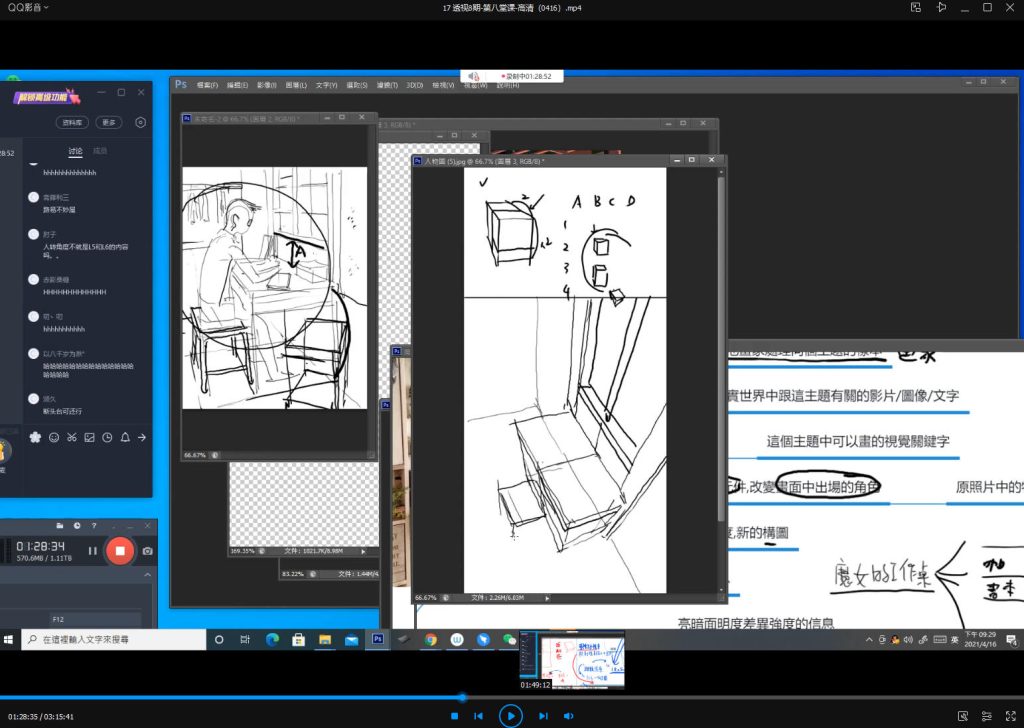
Task: Open the 資料庫 button in chat panel
Action: click(x=72, y=122)
